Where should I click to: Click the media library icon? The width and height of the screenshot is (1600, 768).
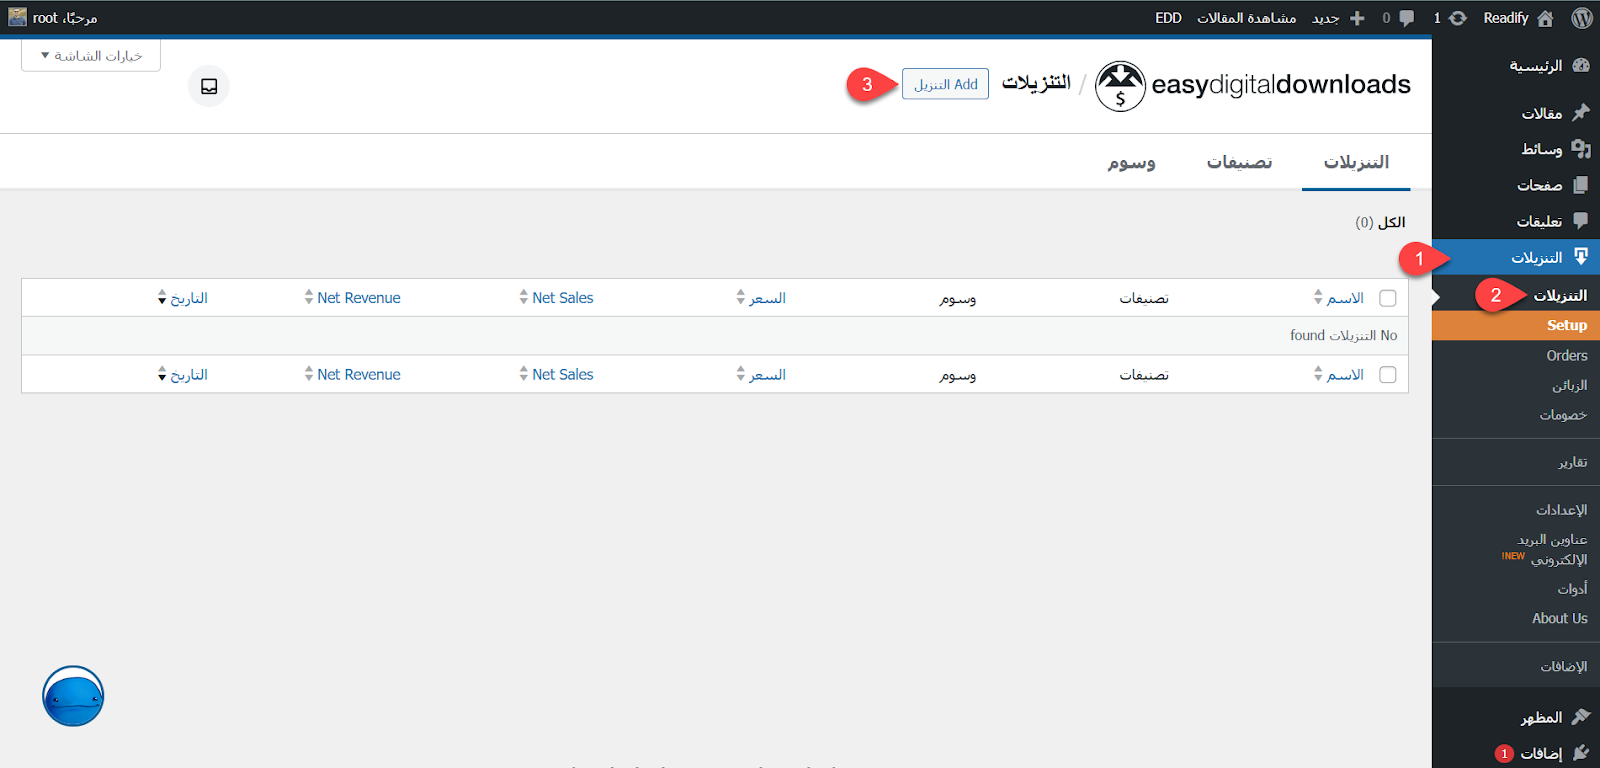1581,149
